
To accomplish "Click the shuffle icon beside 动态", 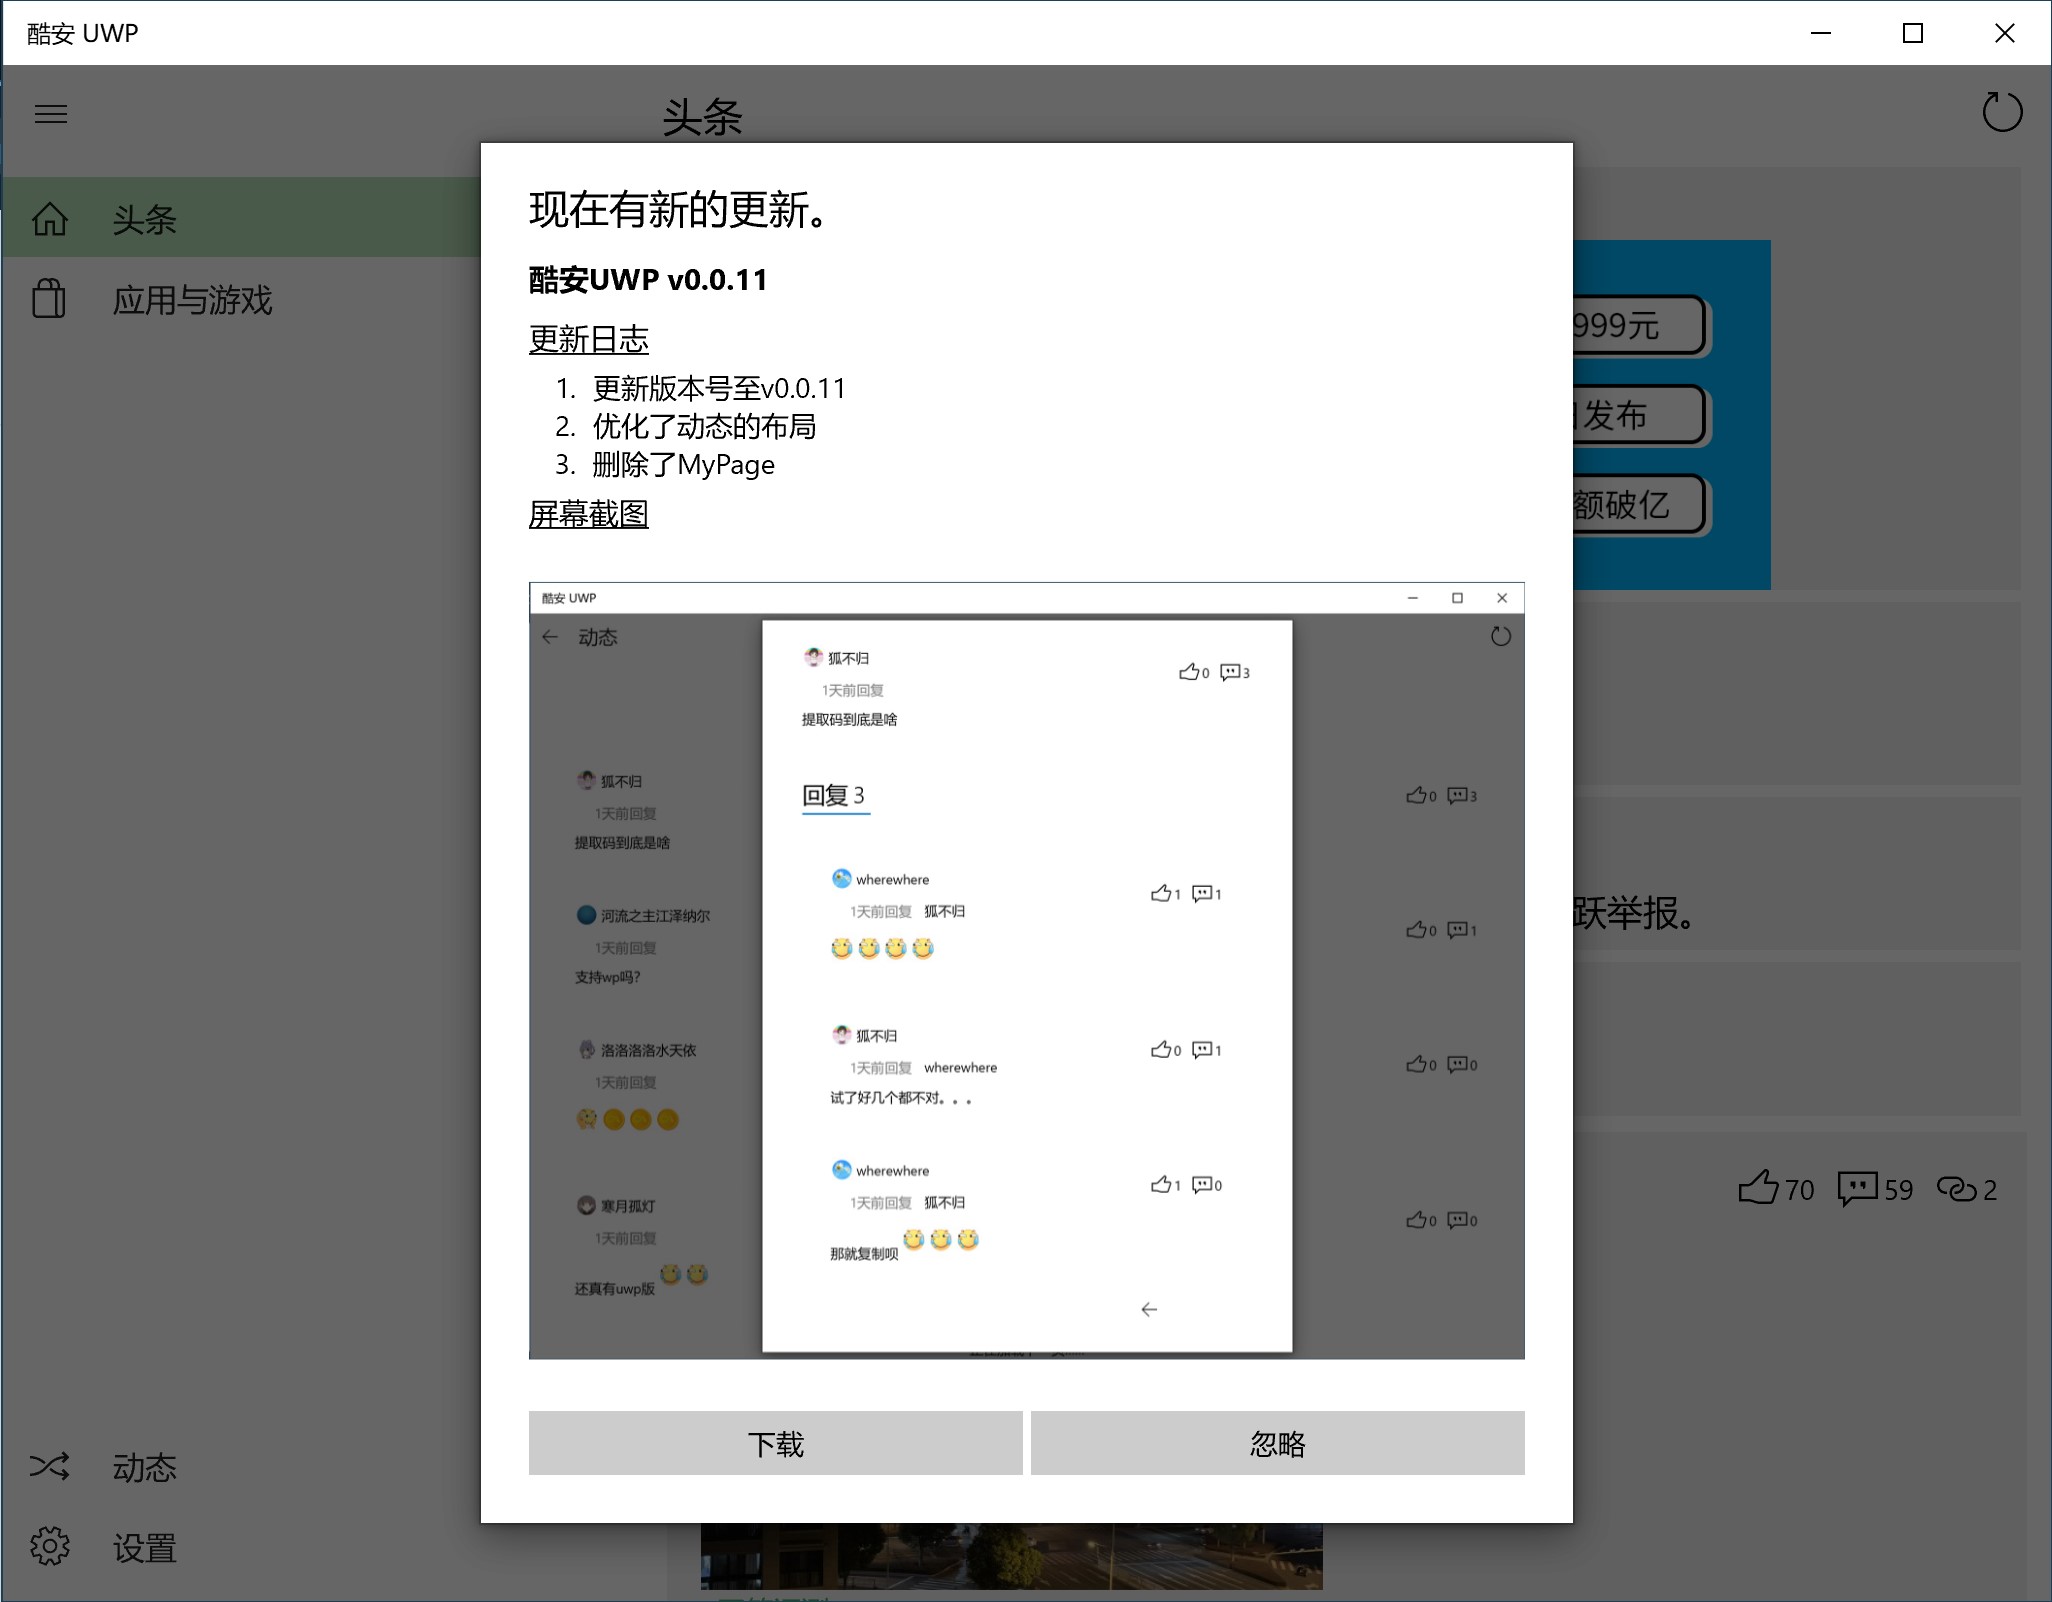I will coord(49,1466).
